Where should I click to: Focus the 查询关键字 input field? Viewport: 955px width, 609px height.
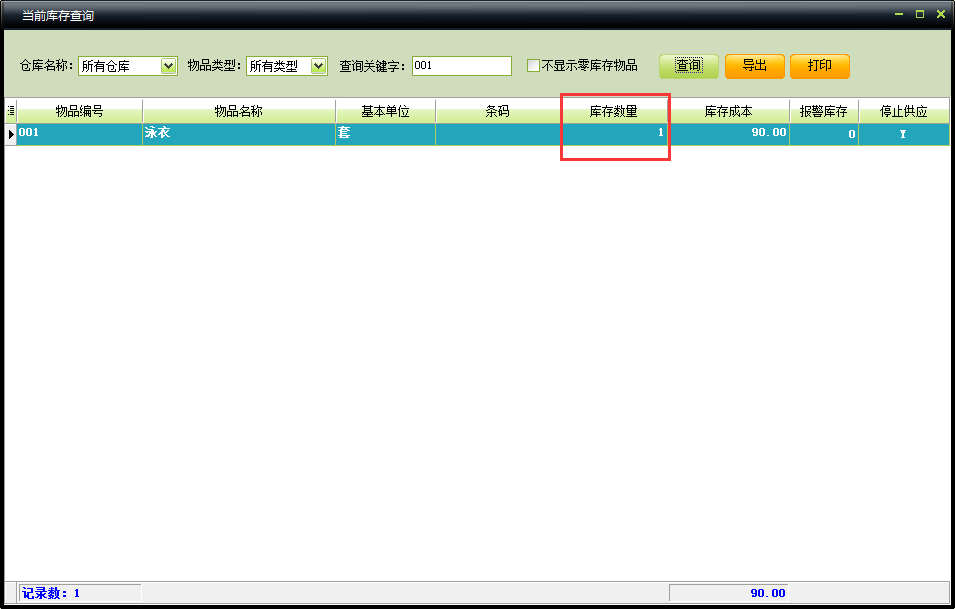461,66
